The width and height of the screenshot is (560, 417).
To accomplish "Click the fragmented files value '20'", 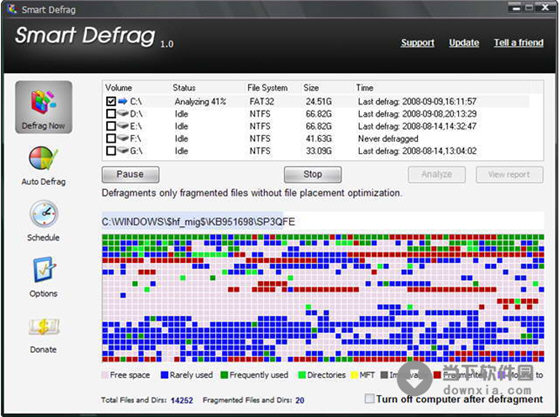I will click(300, 400).
